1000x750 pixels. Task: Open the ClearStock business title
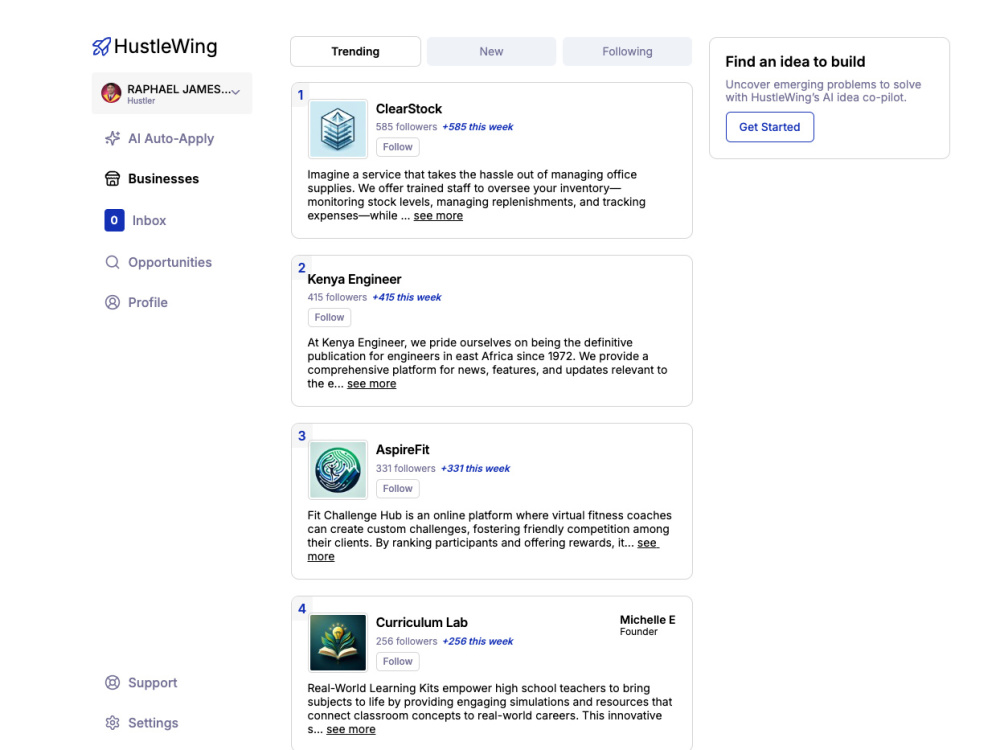pyautogui.click(x=409, y=109)
